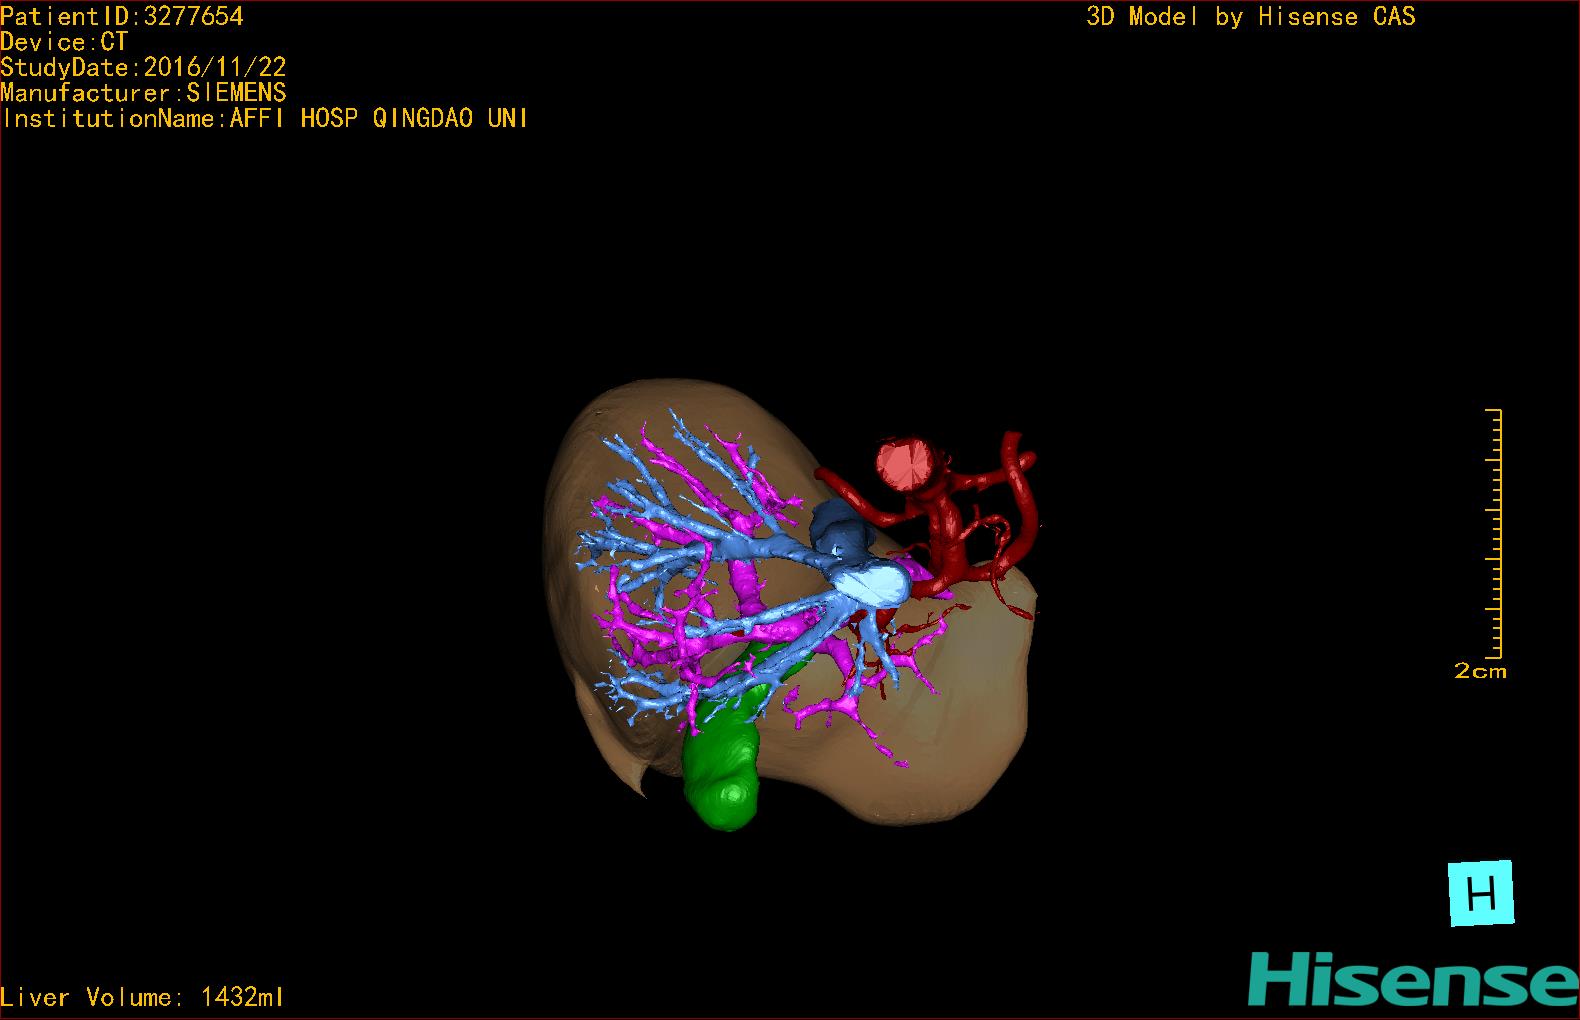Click the Manufacturer:SIEMENS text

pos(143,93)
